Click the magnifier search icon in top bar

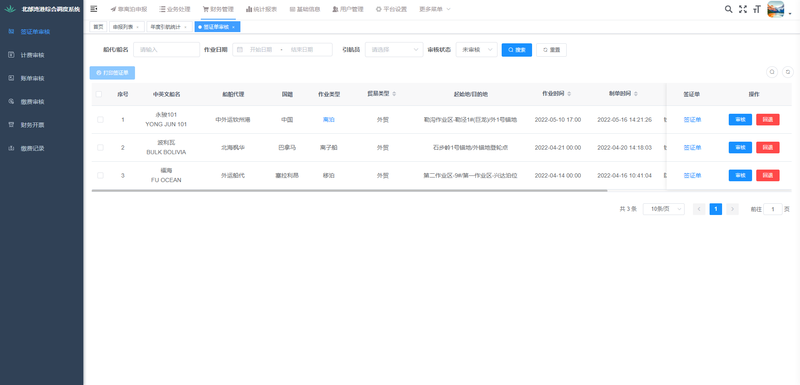729,9
